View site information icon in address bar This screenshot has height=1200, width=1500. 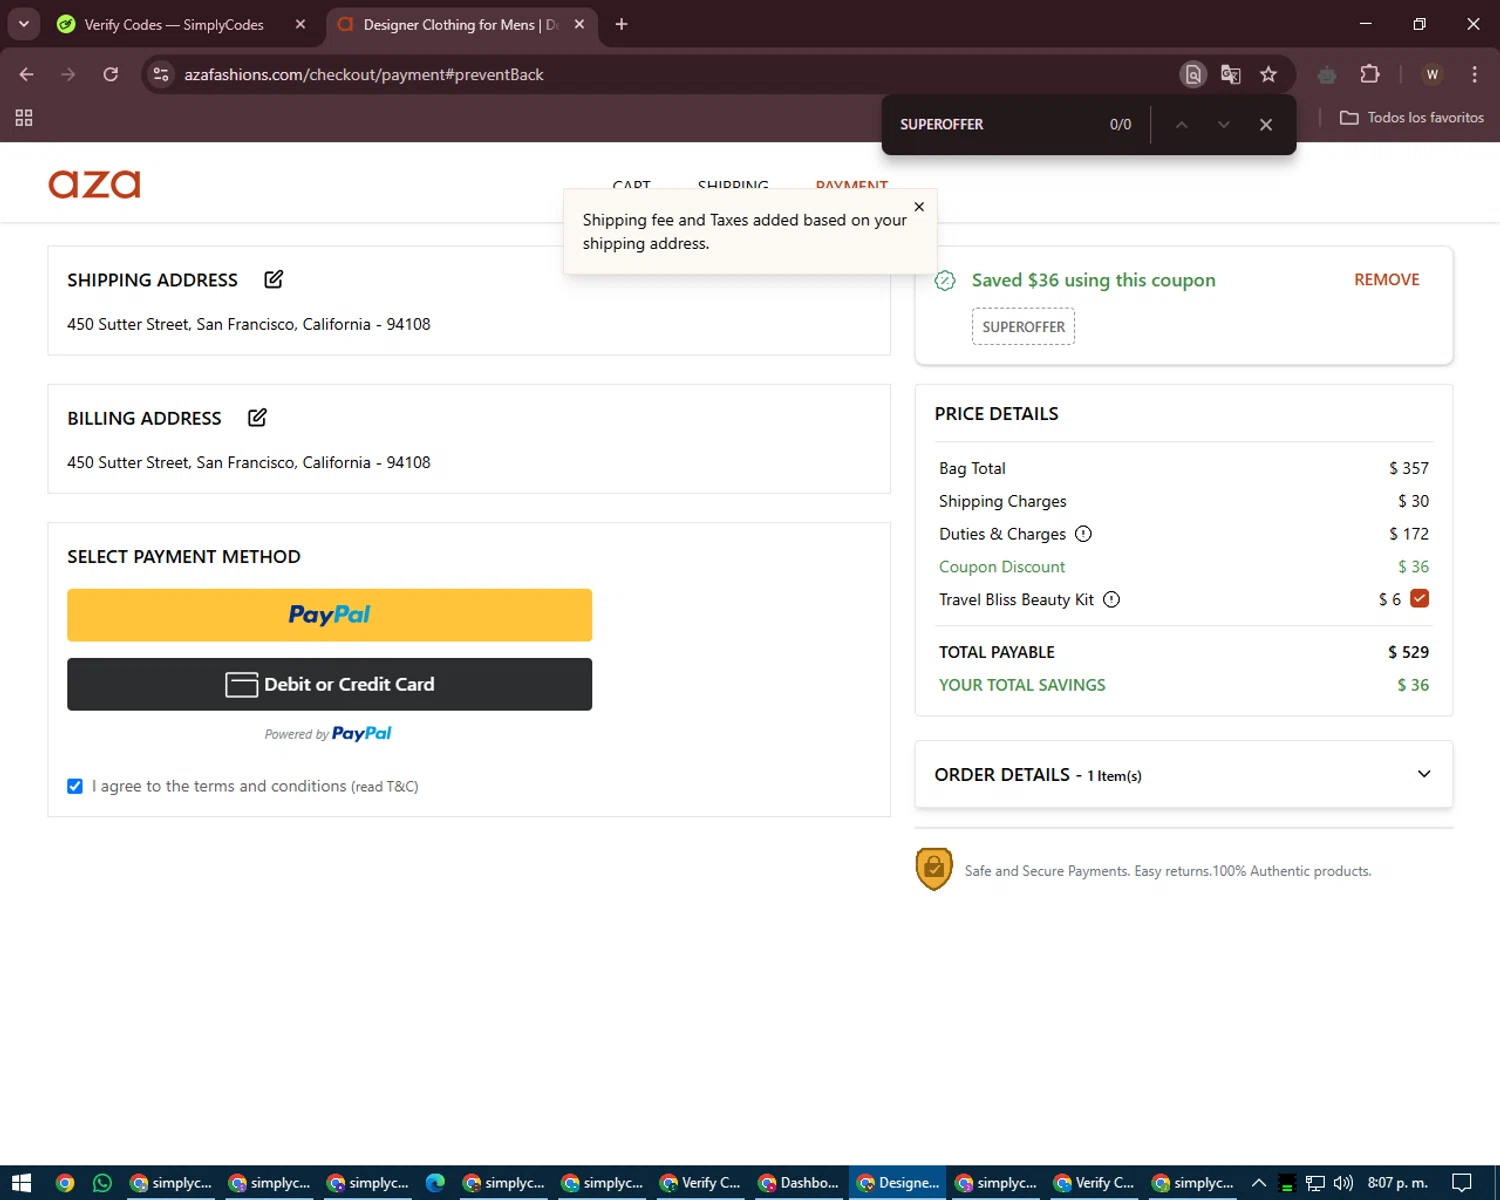click(x=161, y=75)
